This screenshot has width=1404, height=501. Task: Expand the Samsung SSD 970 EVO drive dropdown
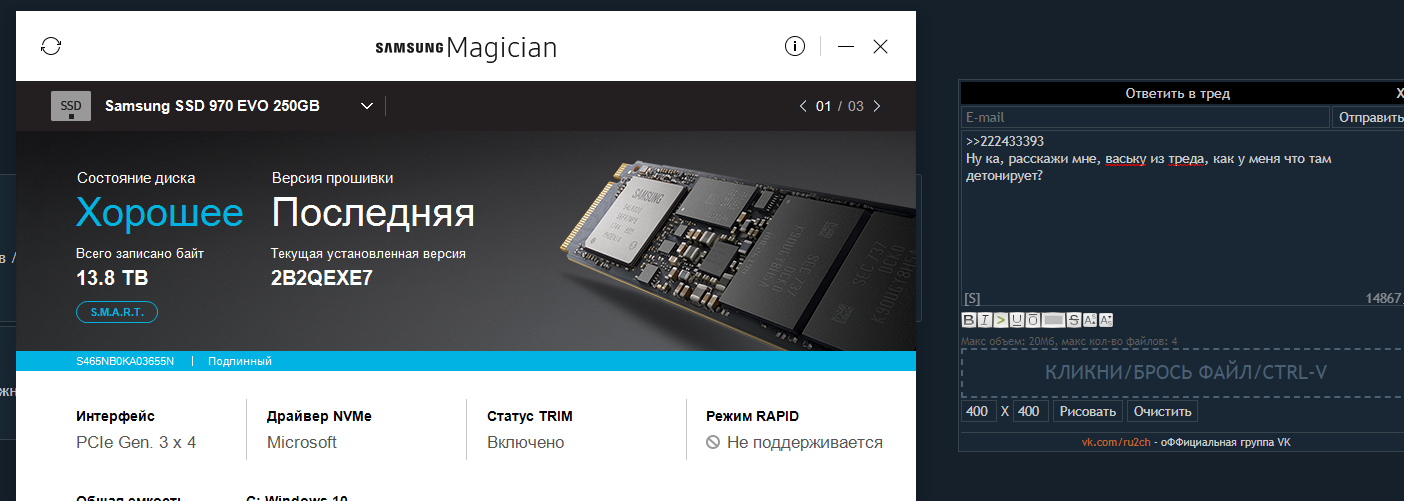[367, 106]
